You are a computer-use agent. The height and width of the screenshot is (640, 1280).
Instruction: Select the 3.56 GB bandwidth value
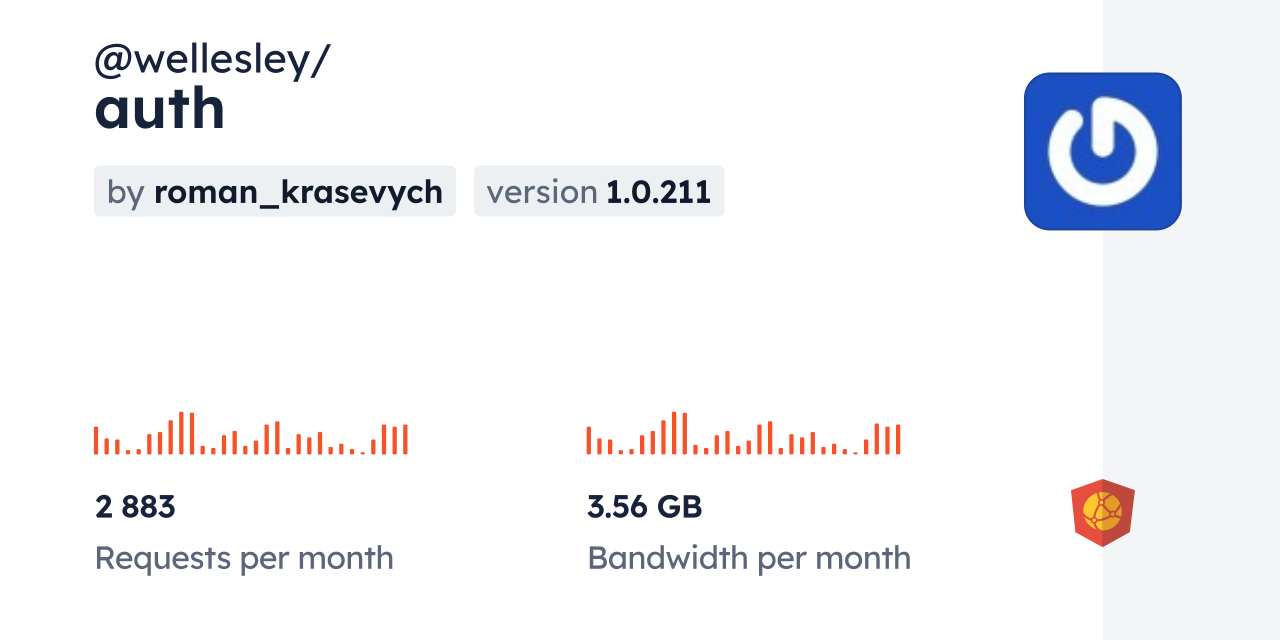644,507
